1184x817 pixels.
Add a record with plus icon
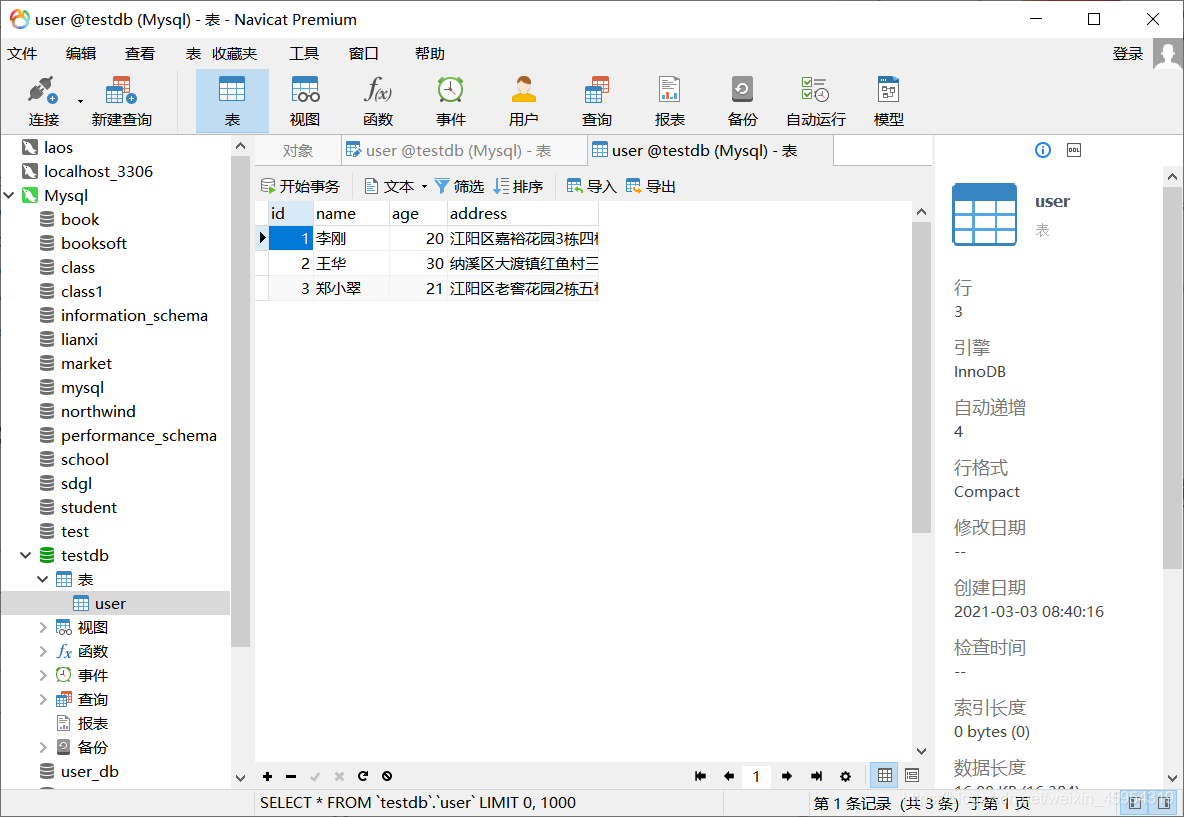pos(267,776)
